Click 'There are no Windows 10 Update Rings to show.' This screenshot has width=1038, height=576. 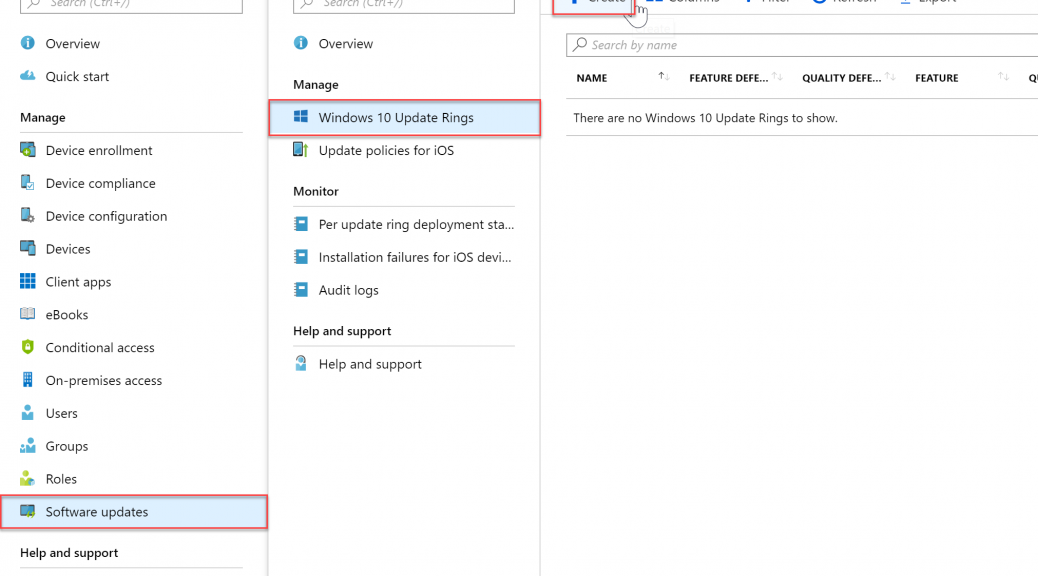coord(705,118)
